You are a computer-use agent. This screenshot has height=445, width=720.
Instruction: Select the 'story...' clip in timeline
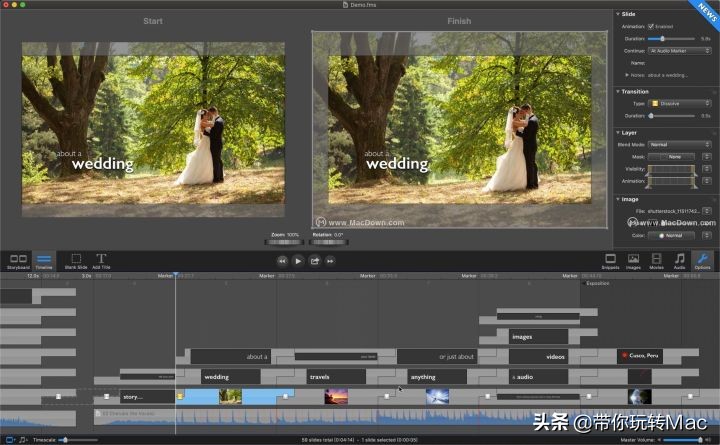pos(147,396)
